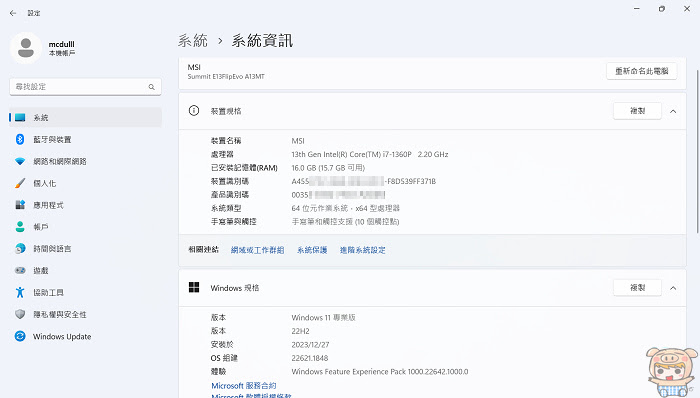Screen dimensions: 700x398
Task: Select the 64 位元作業系統 system type text
Action: (x=346, y=208)
